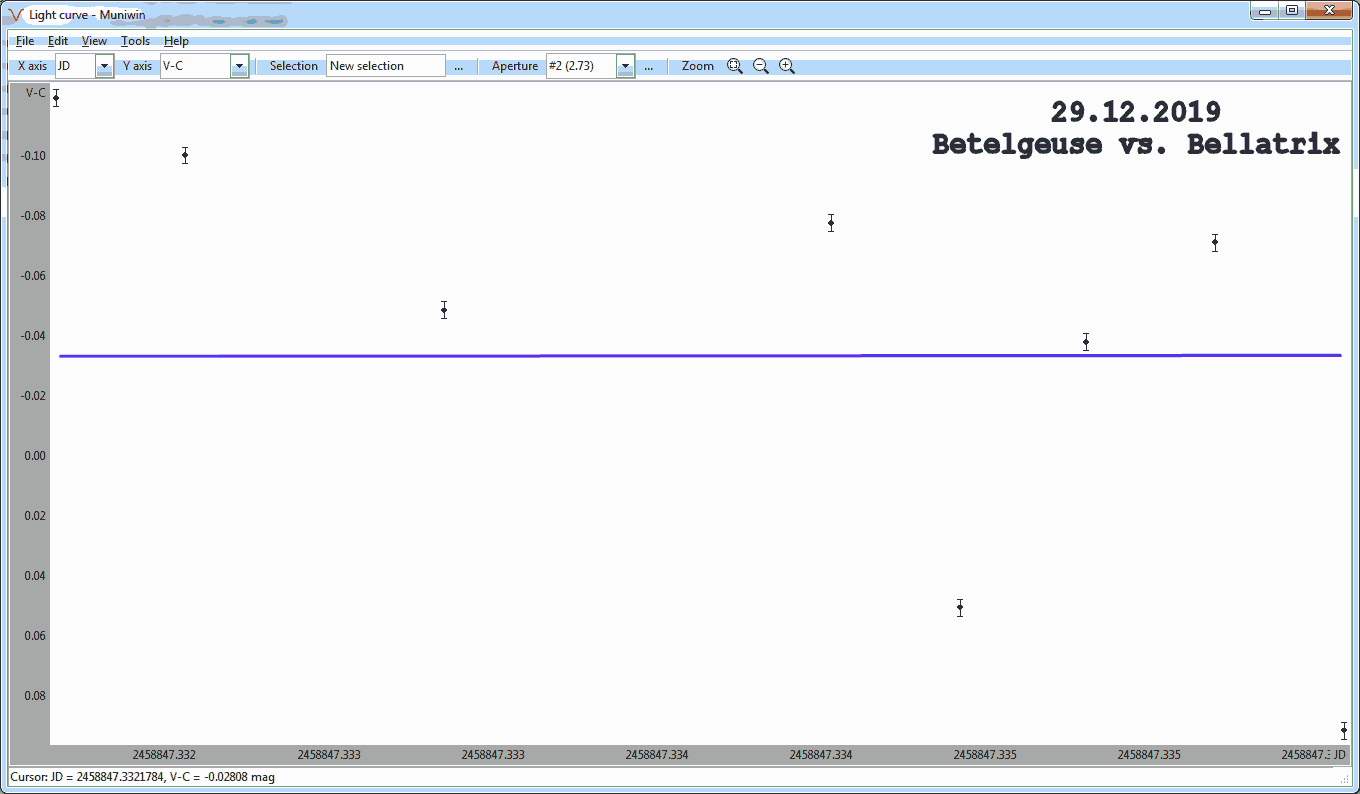Open the Edit menu

click(58, 41)
